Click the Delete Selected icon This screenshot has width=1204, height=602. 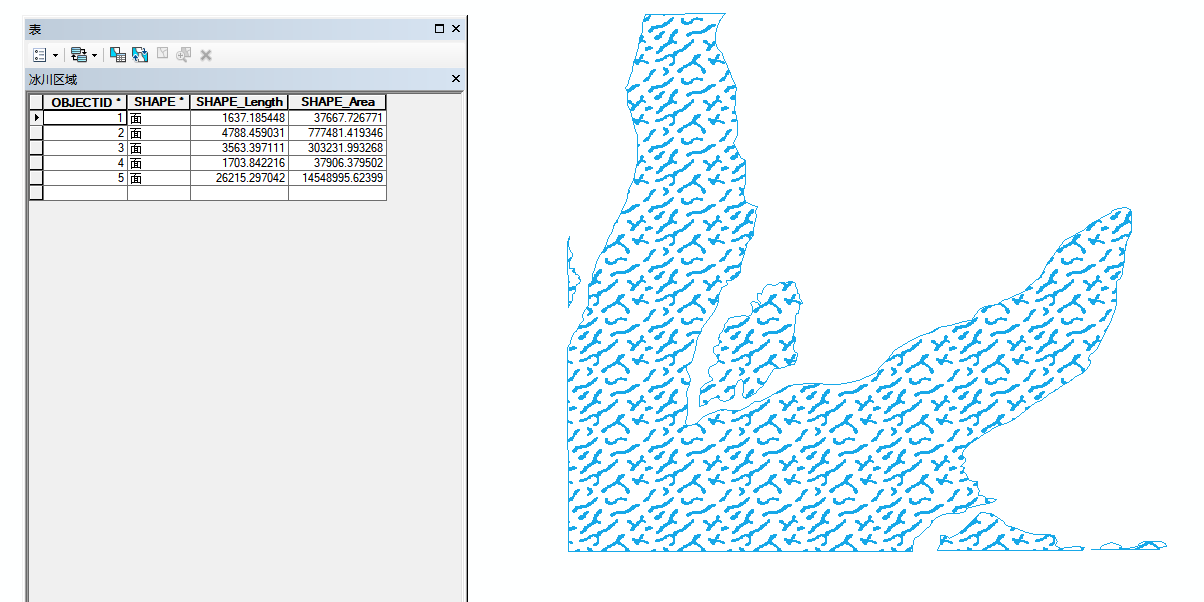click(206, 55)
